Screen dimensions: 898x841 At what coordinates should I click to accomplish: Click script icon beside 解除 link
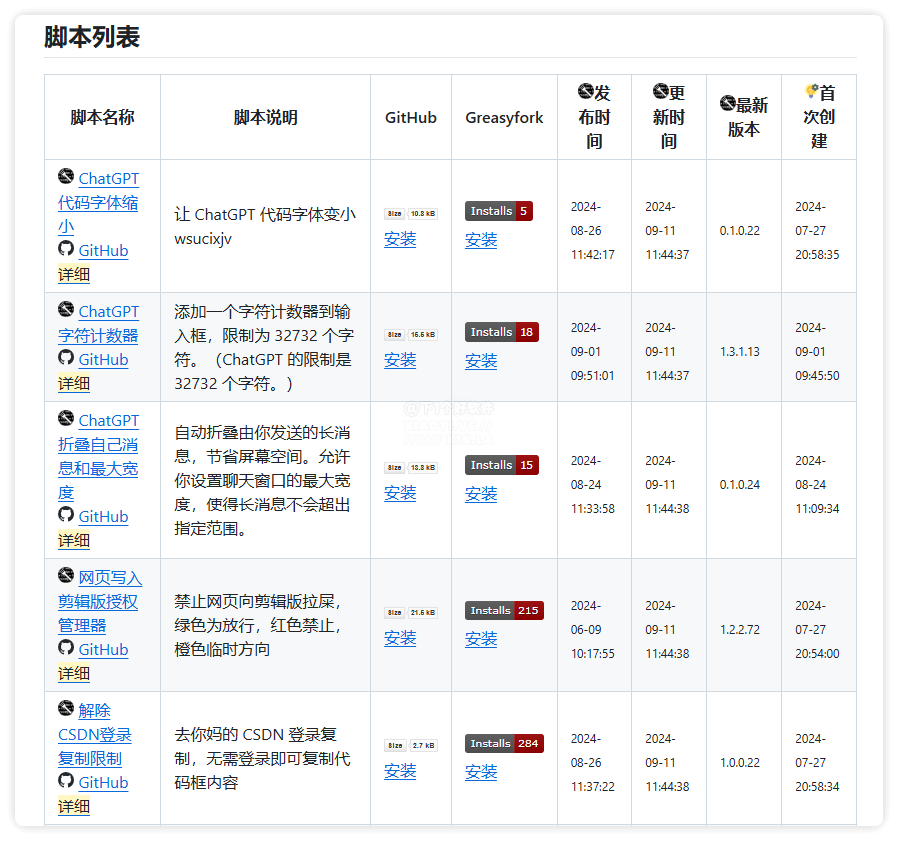pos(66,708)
